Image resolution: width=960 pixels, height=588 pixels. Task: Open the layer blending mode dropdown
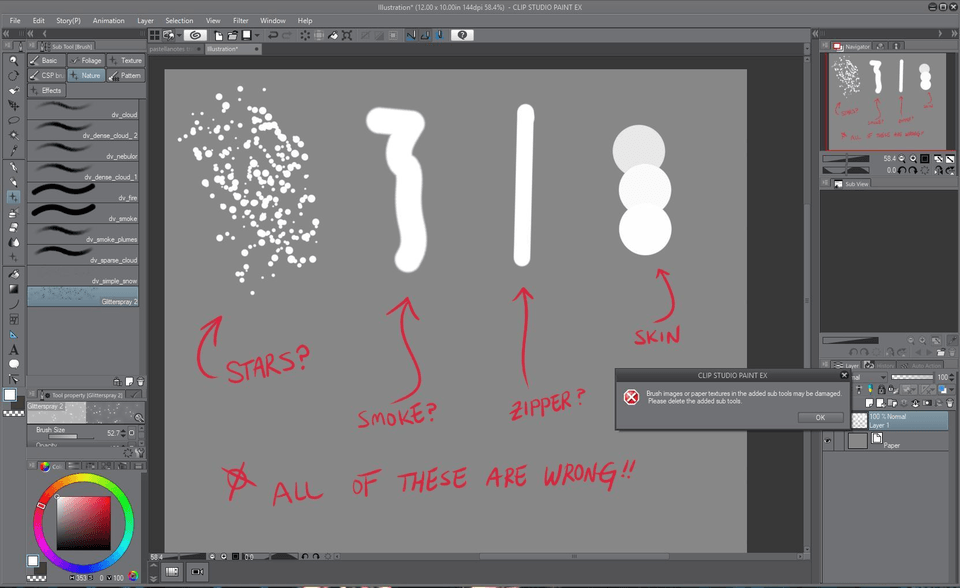coord(884,378)
